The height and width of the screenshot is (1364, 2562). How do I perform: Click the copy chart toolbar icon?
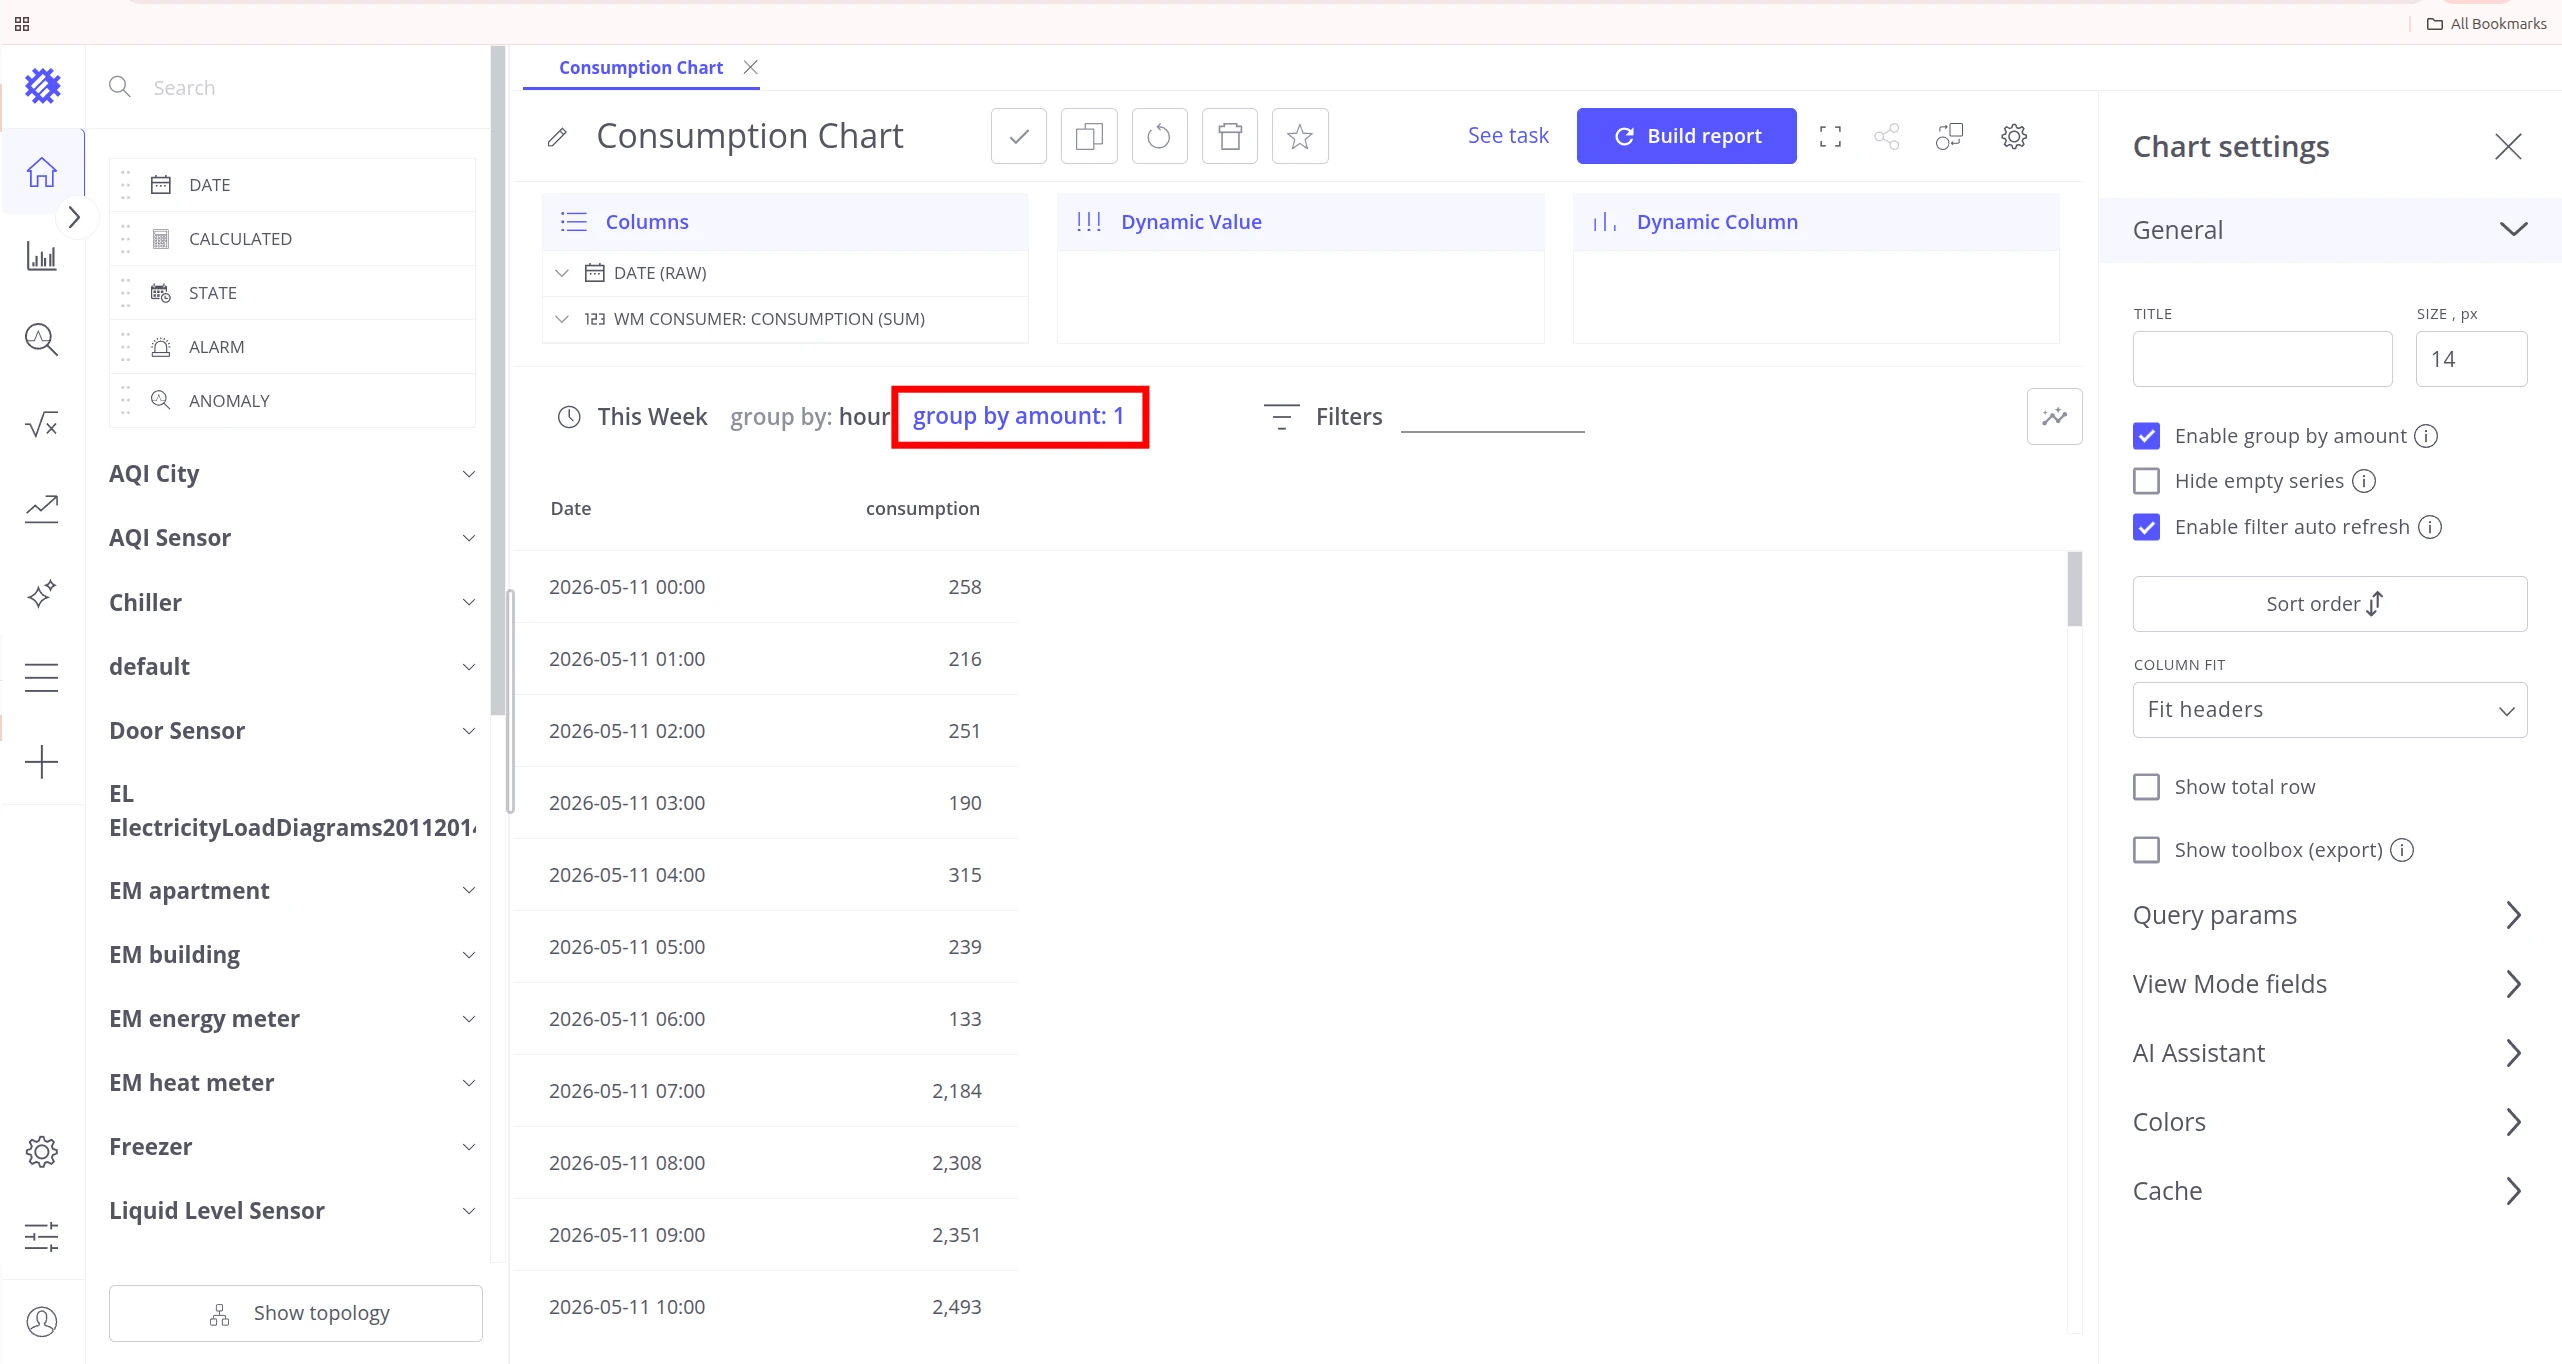pos(1089,136)
